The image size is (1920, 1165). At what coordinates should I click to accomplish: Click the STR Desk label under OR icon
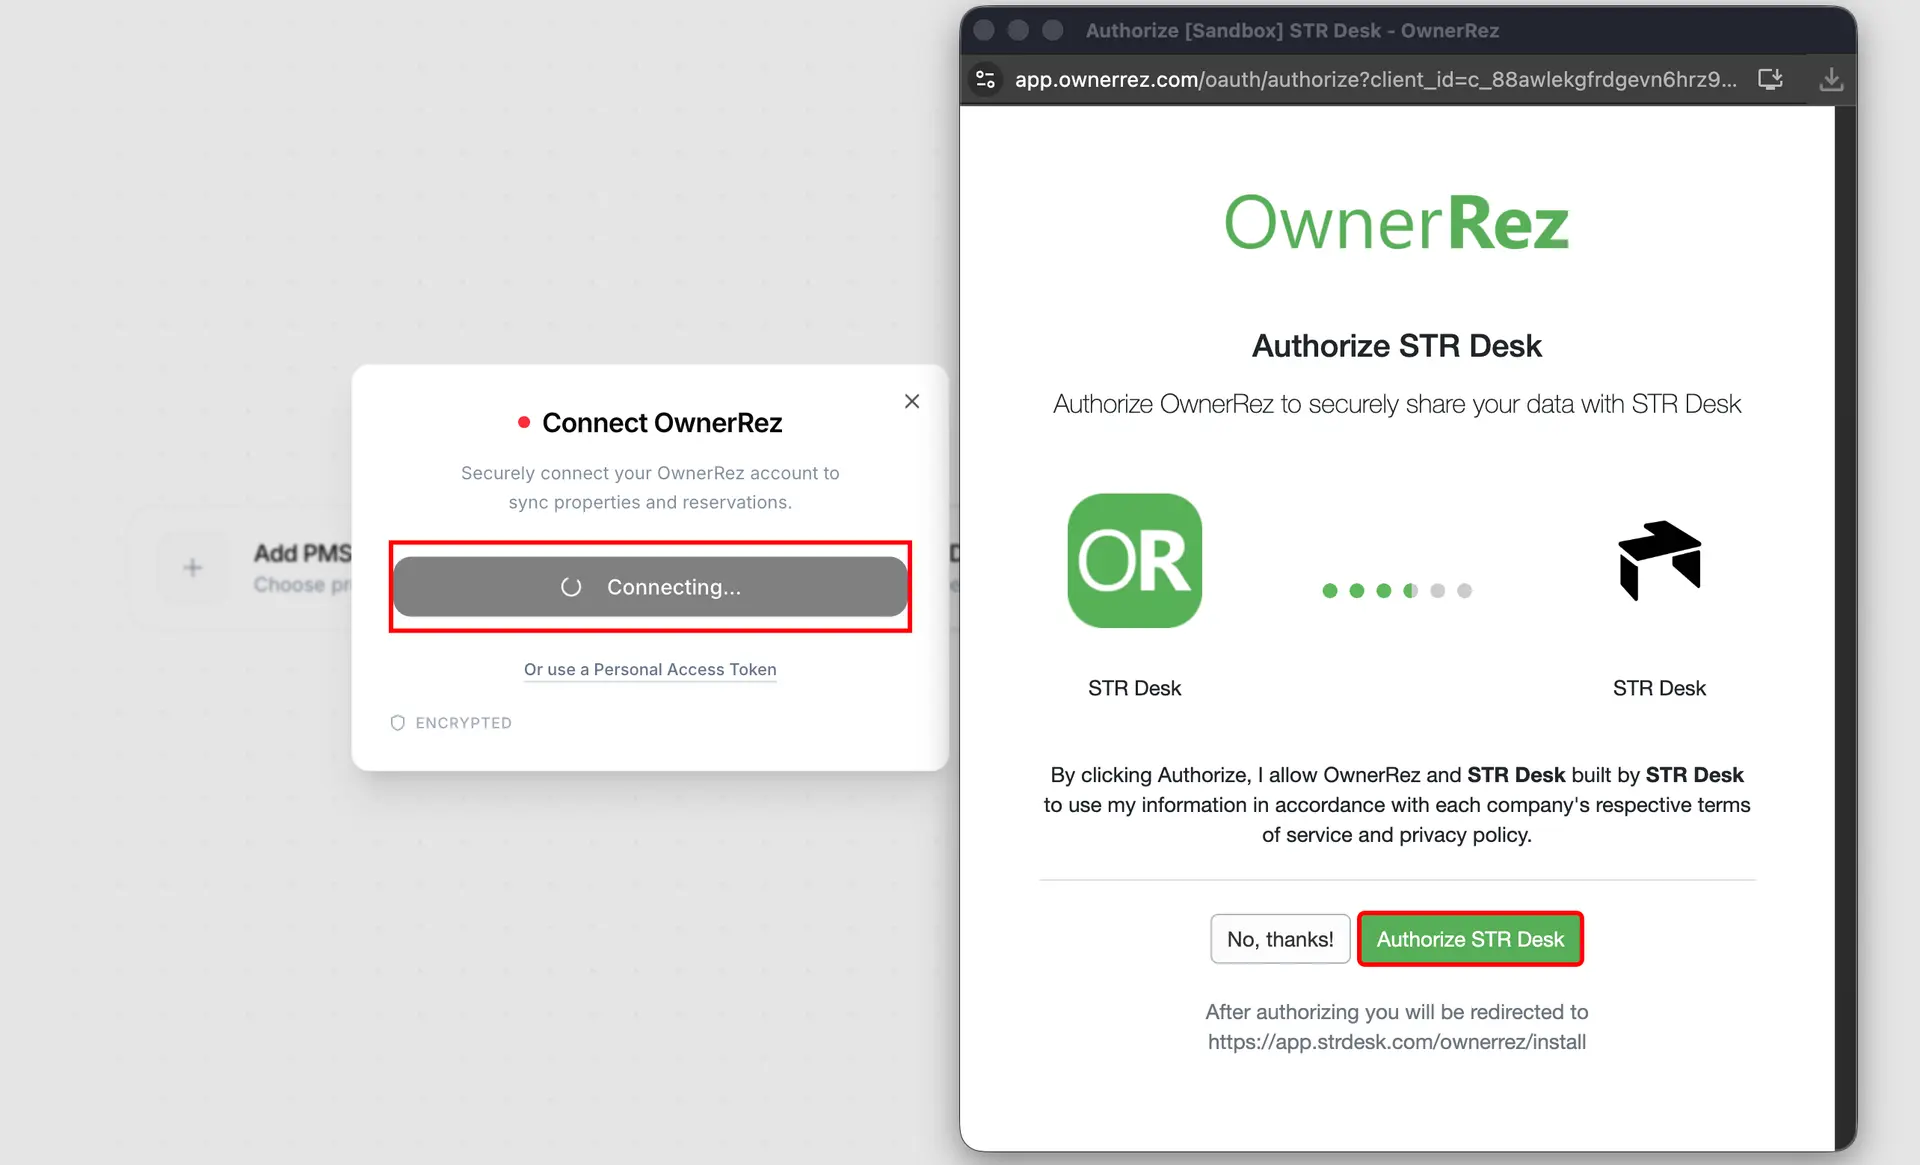coord(1134,687)
